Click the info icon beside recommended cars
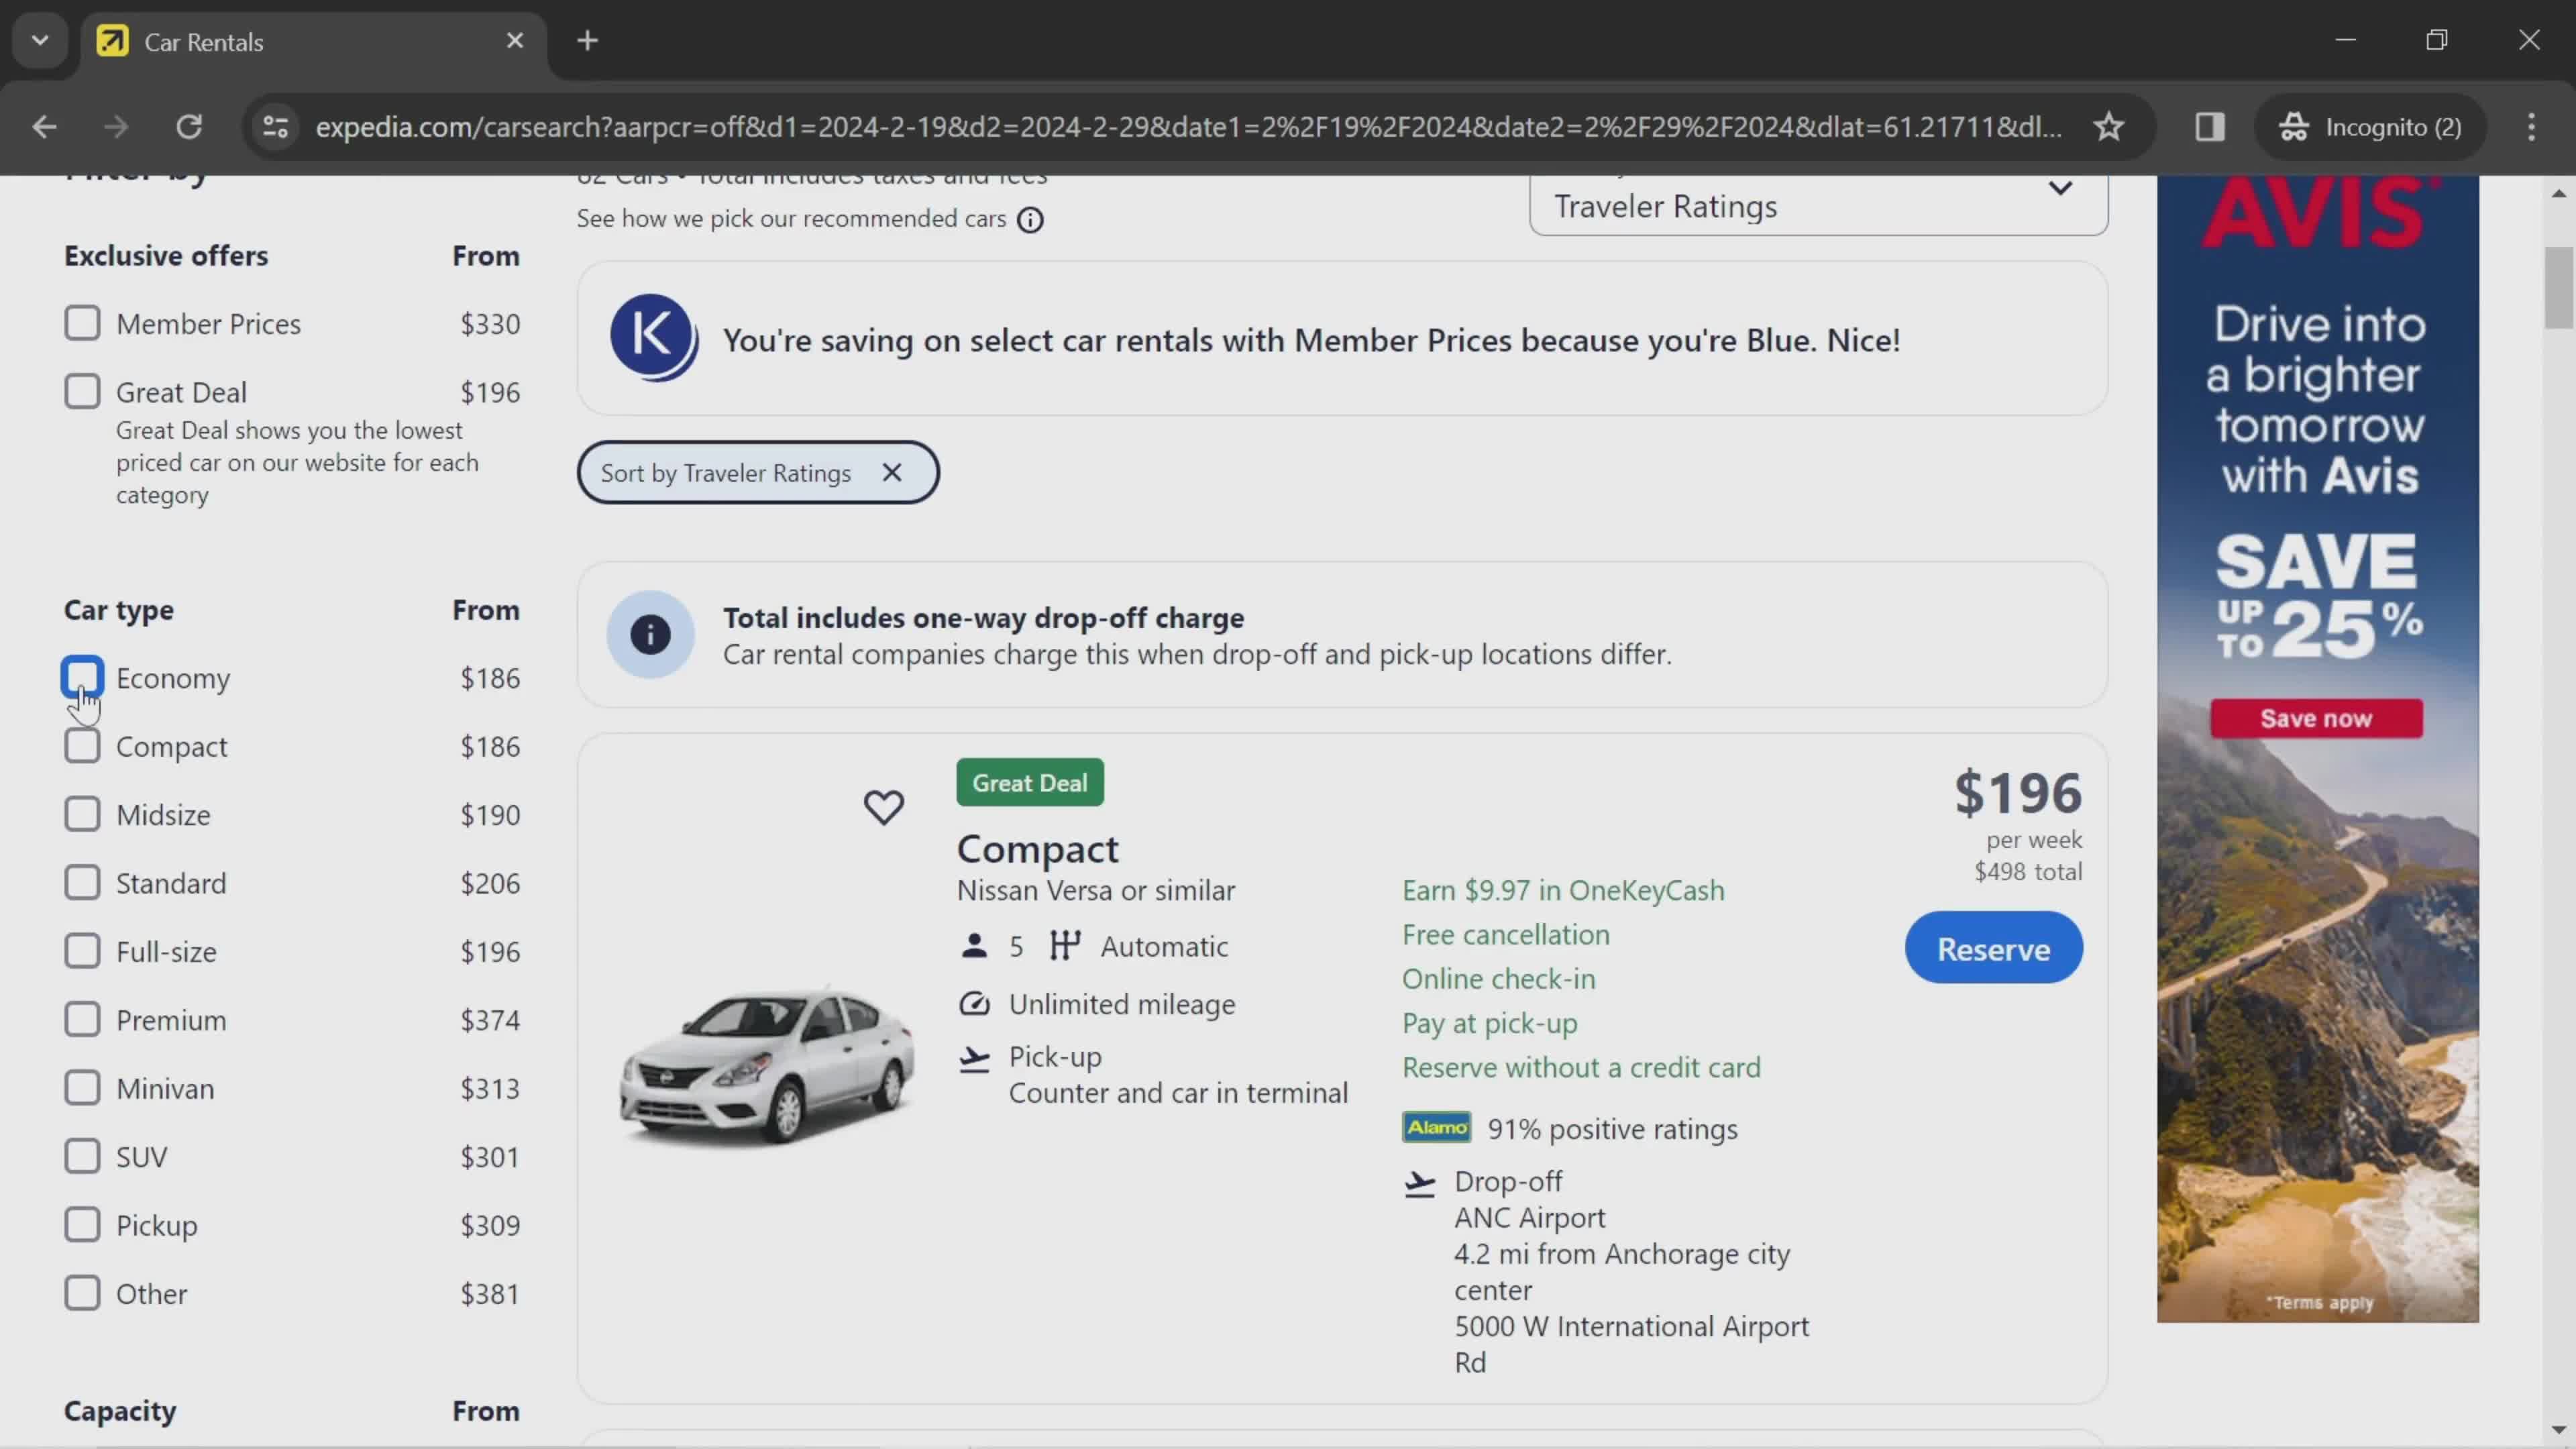This screenshot has height=1449, width=2576. (x=1030, y=219)
